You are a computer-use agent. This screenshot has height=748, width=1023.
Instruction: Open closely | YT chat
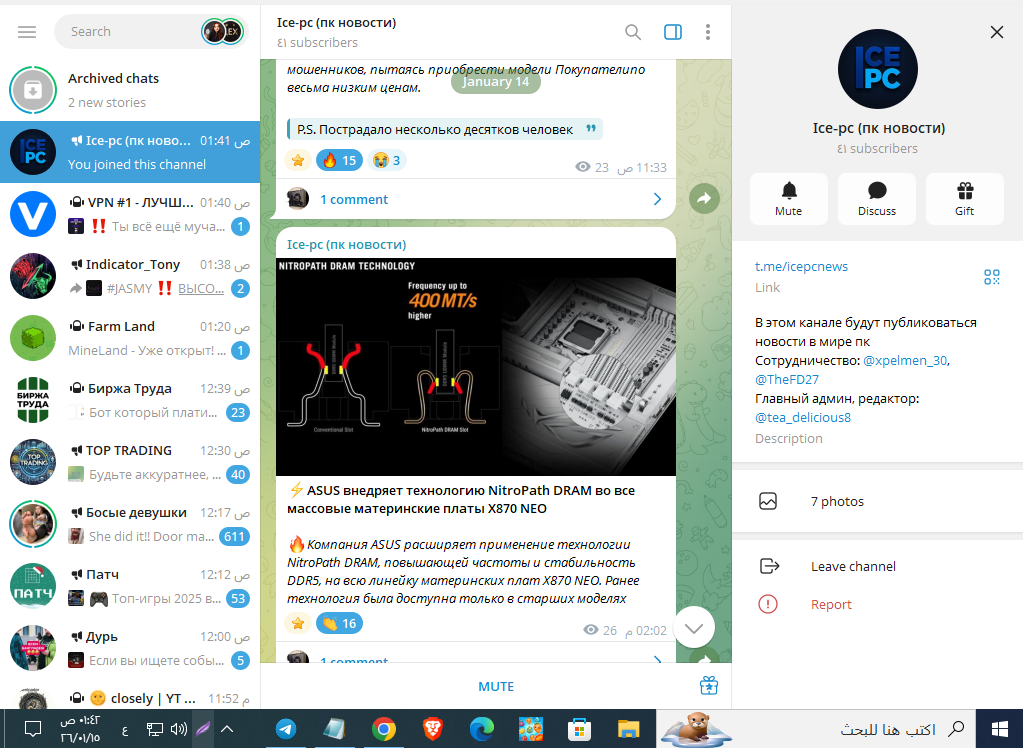tap(130, 695)
